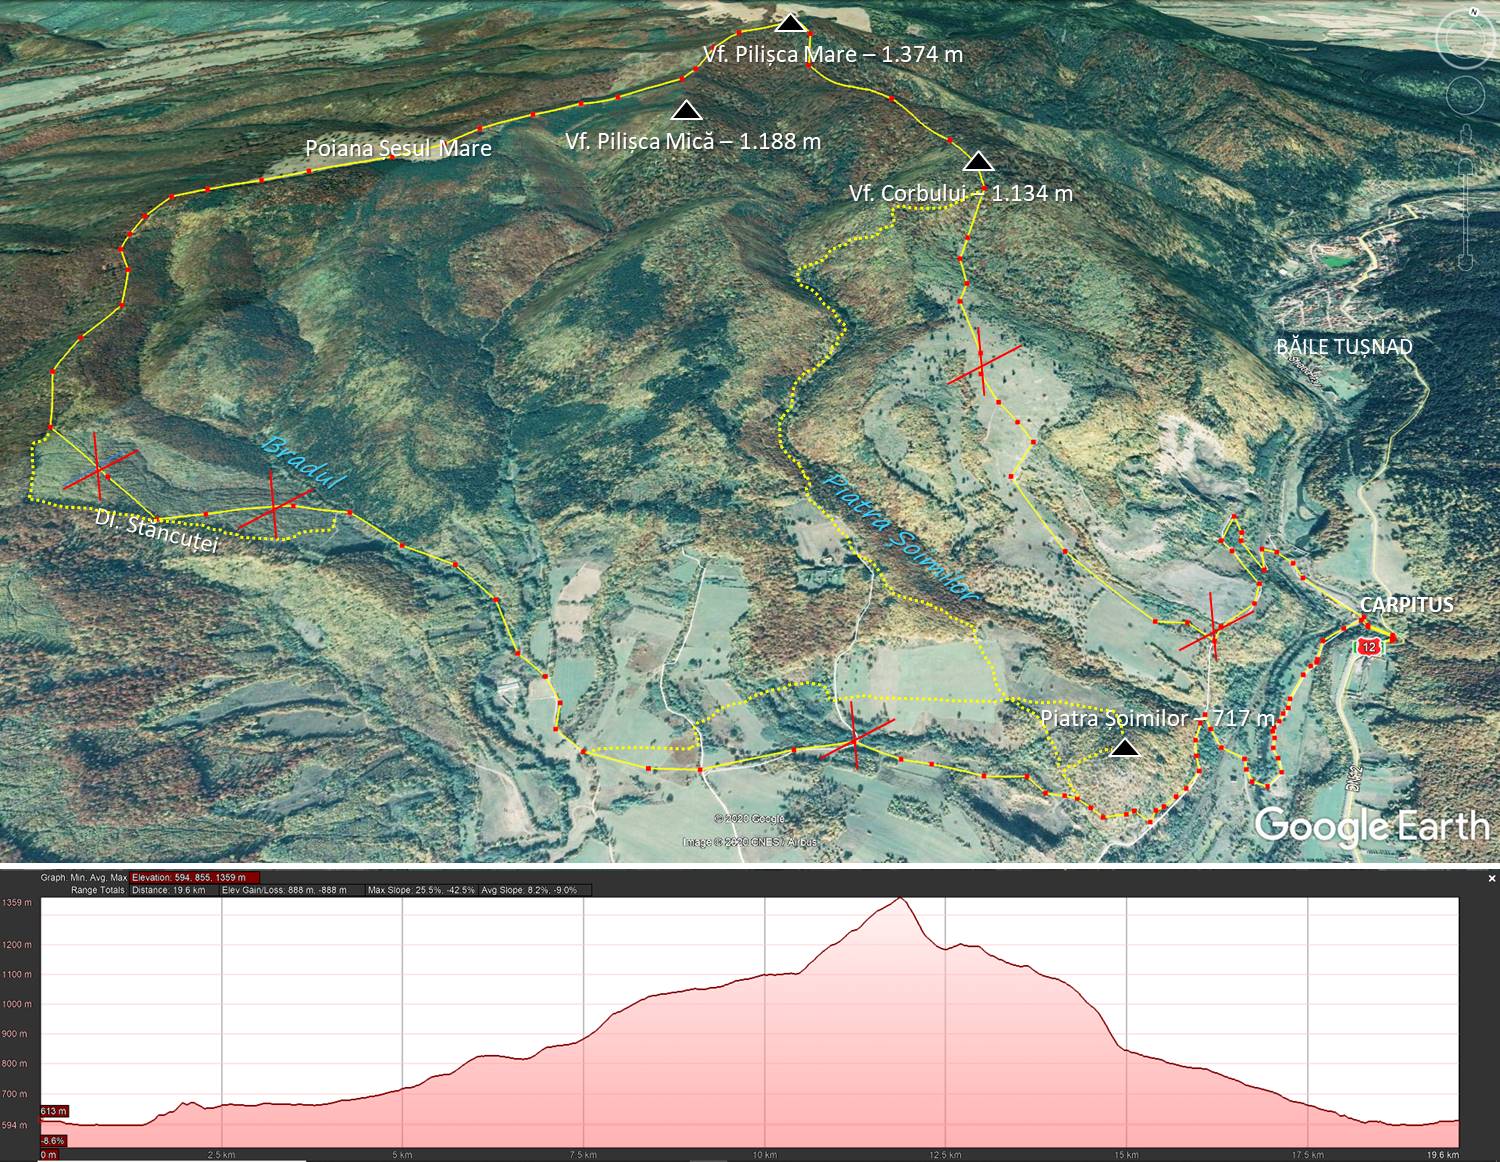The width and height of the screenshot is (1500, 1162).
Task: Close the elevation profile panel
Action: pos(1492,878)
